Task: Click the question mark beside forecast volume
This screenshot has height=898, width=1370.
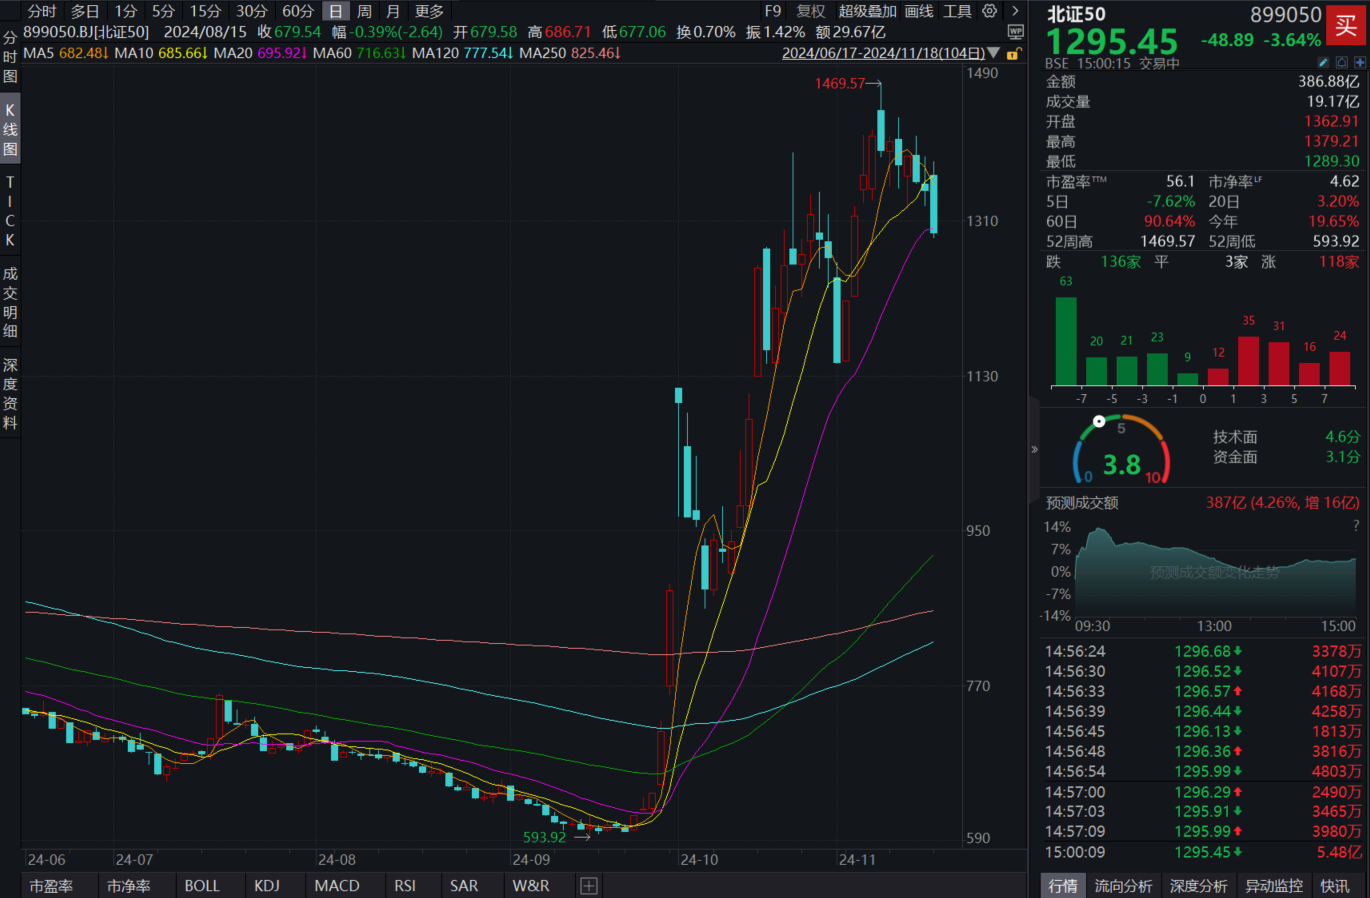Action: click(x=1356, y=525)
